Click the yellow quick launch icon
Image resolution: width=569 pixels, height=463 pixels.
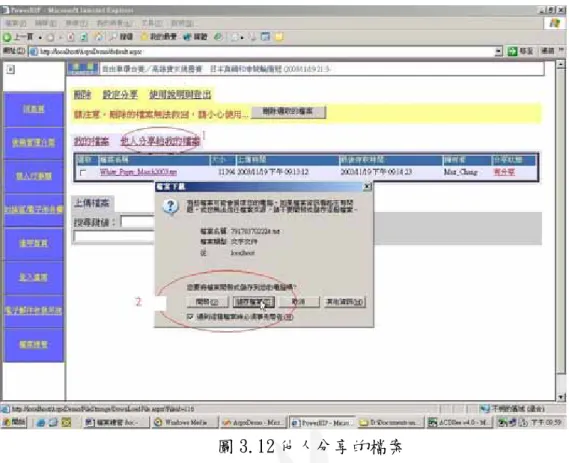(x=66, y=422)
